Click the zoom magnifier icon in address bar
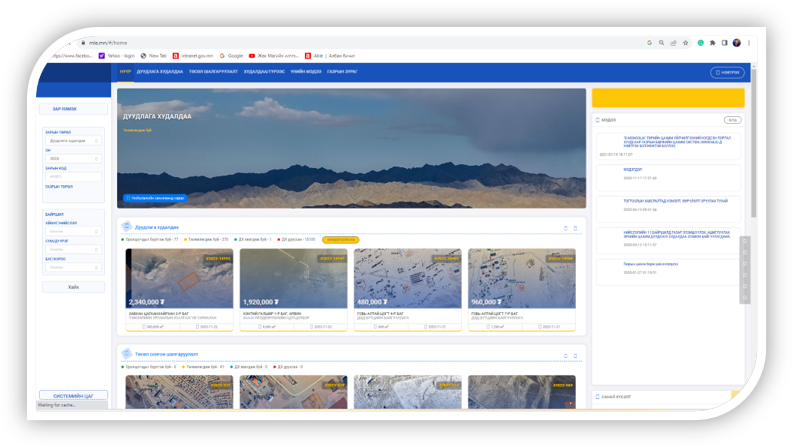The width and height of the screenshot is (793, 447). point(662,43)
